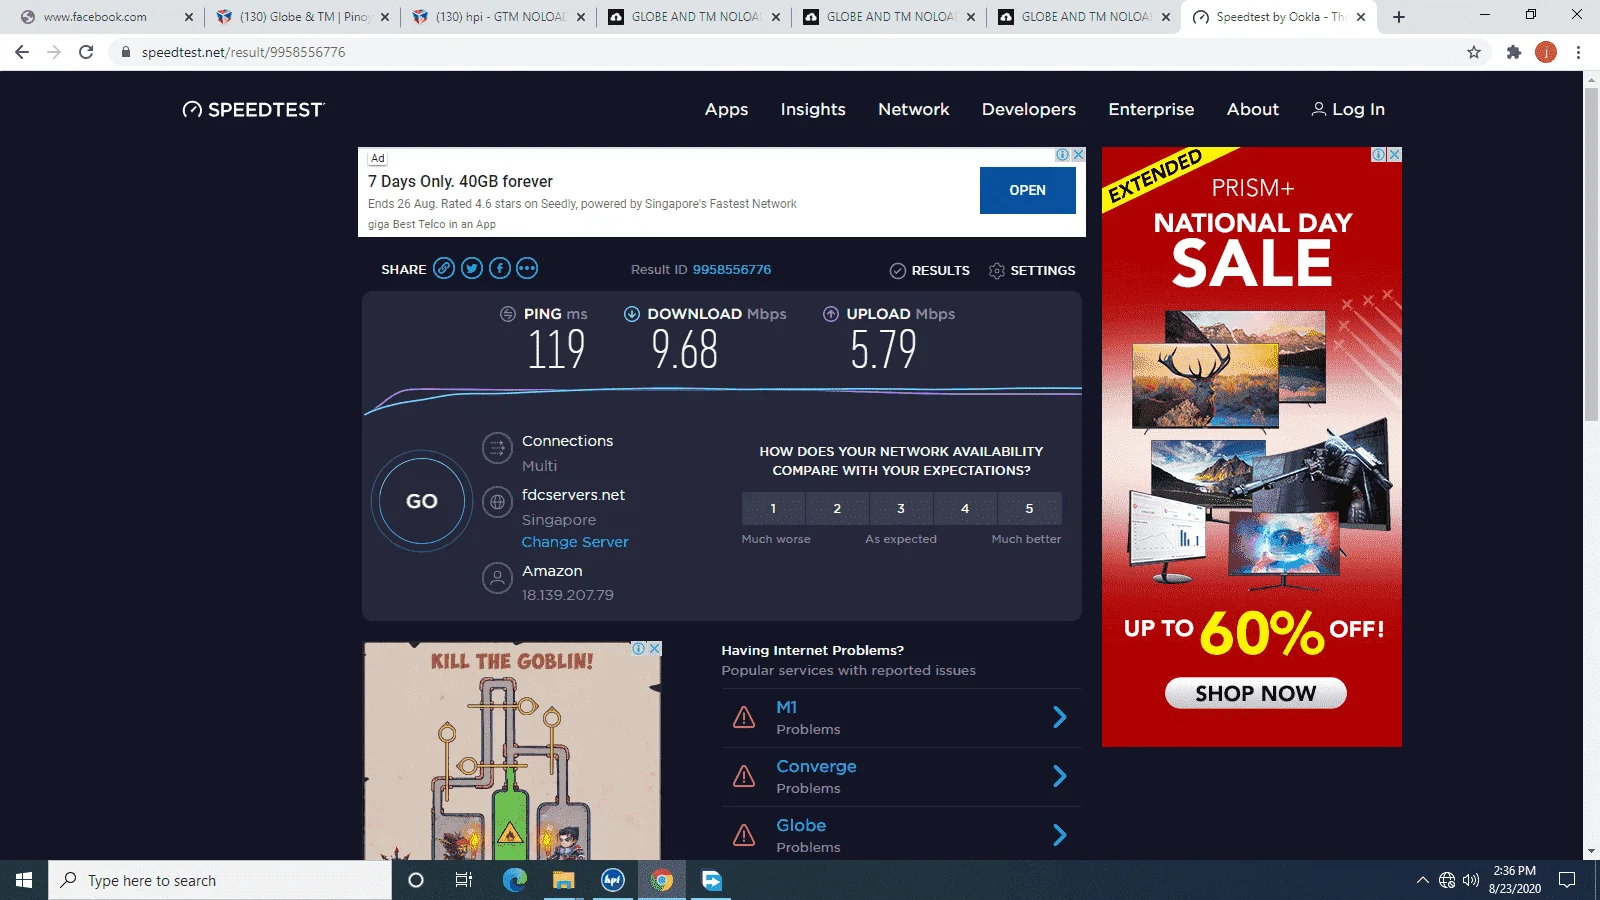The width and height of the screenshot is (1600, 900).
Task: Show hidden system tray icons
Action: (1422, 880)
